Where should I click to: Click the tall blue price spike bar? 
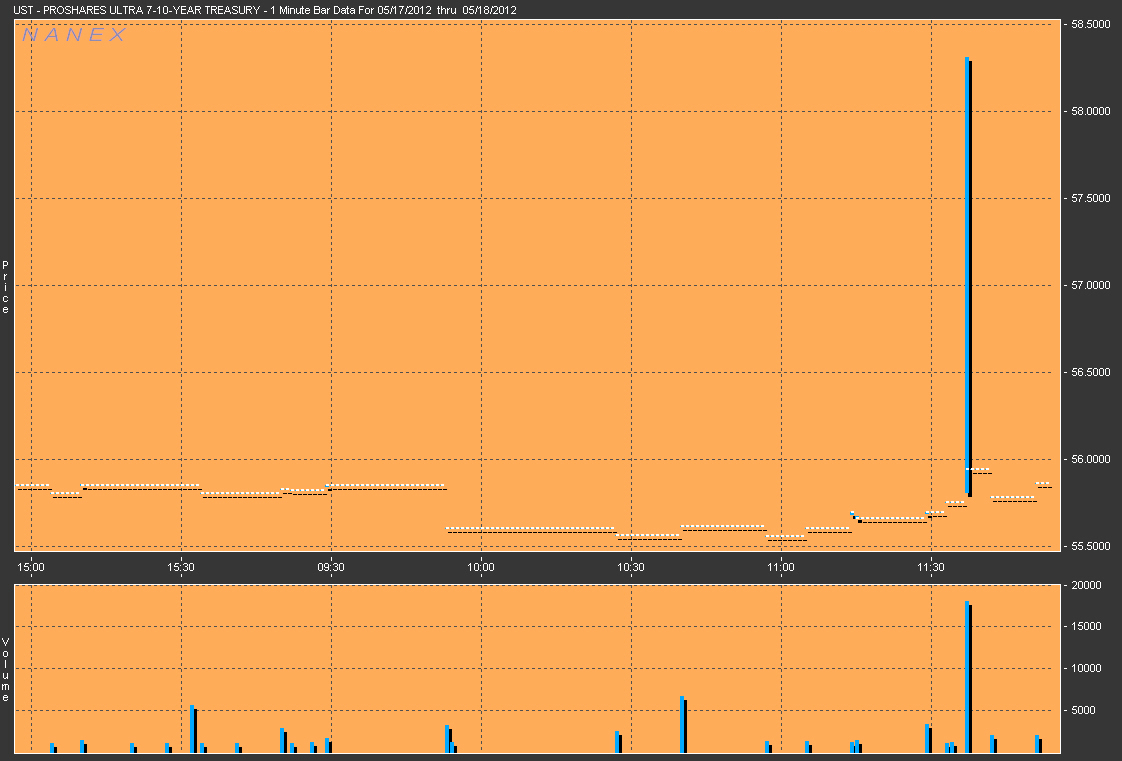[x=968, y=270]
